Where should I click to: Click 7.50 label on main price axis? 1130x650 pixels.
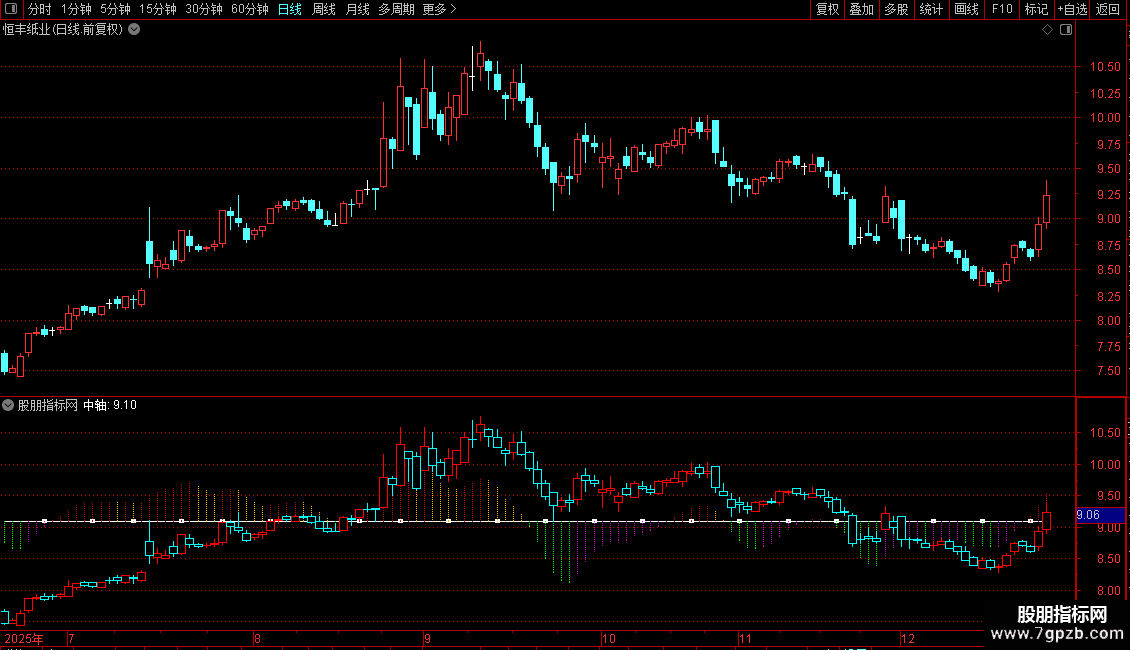[x=1108, y=370]
